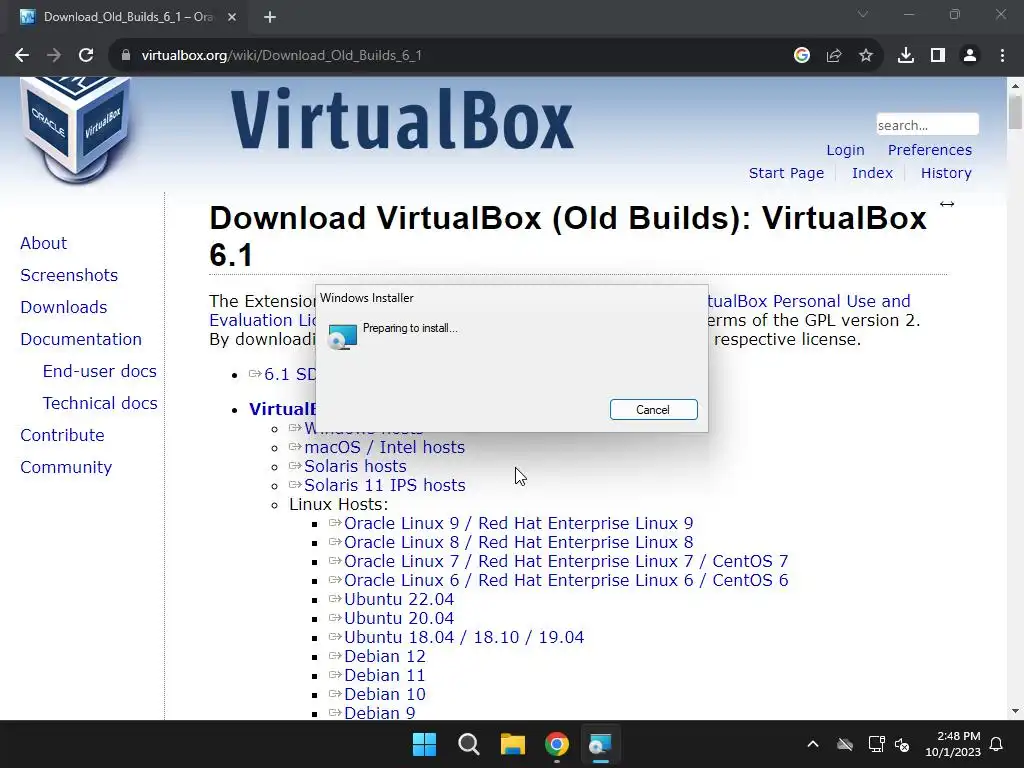Open the Login link
Image resolution: width=1024 pixels, height=768 pixels.
pyautogui.click(x=845, y=150)
